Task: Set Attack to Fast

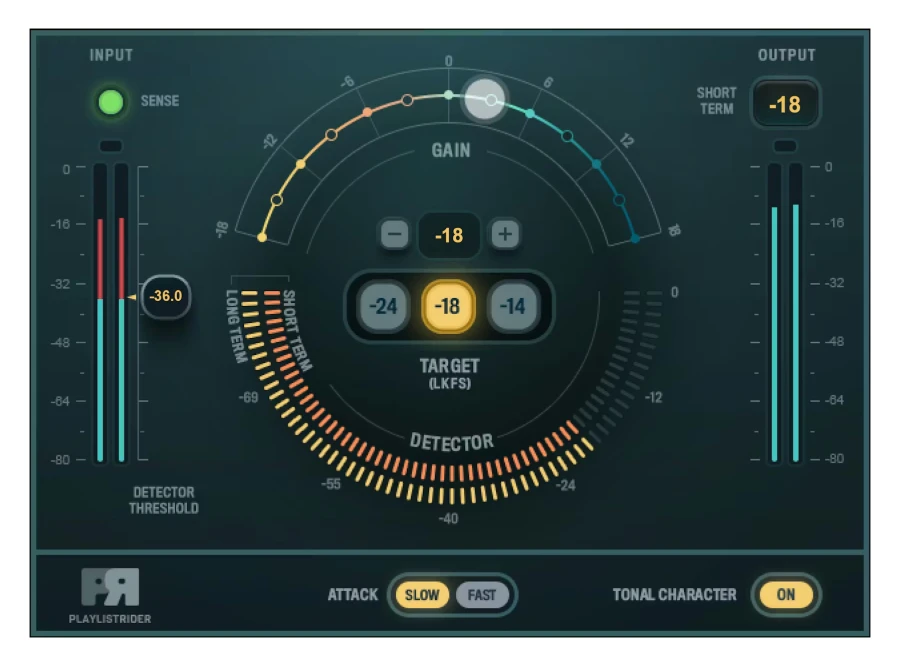Action: [482, 595]
